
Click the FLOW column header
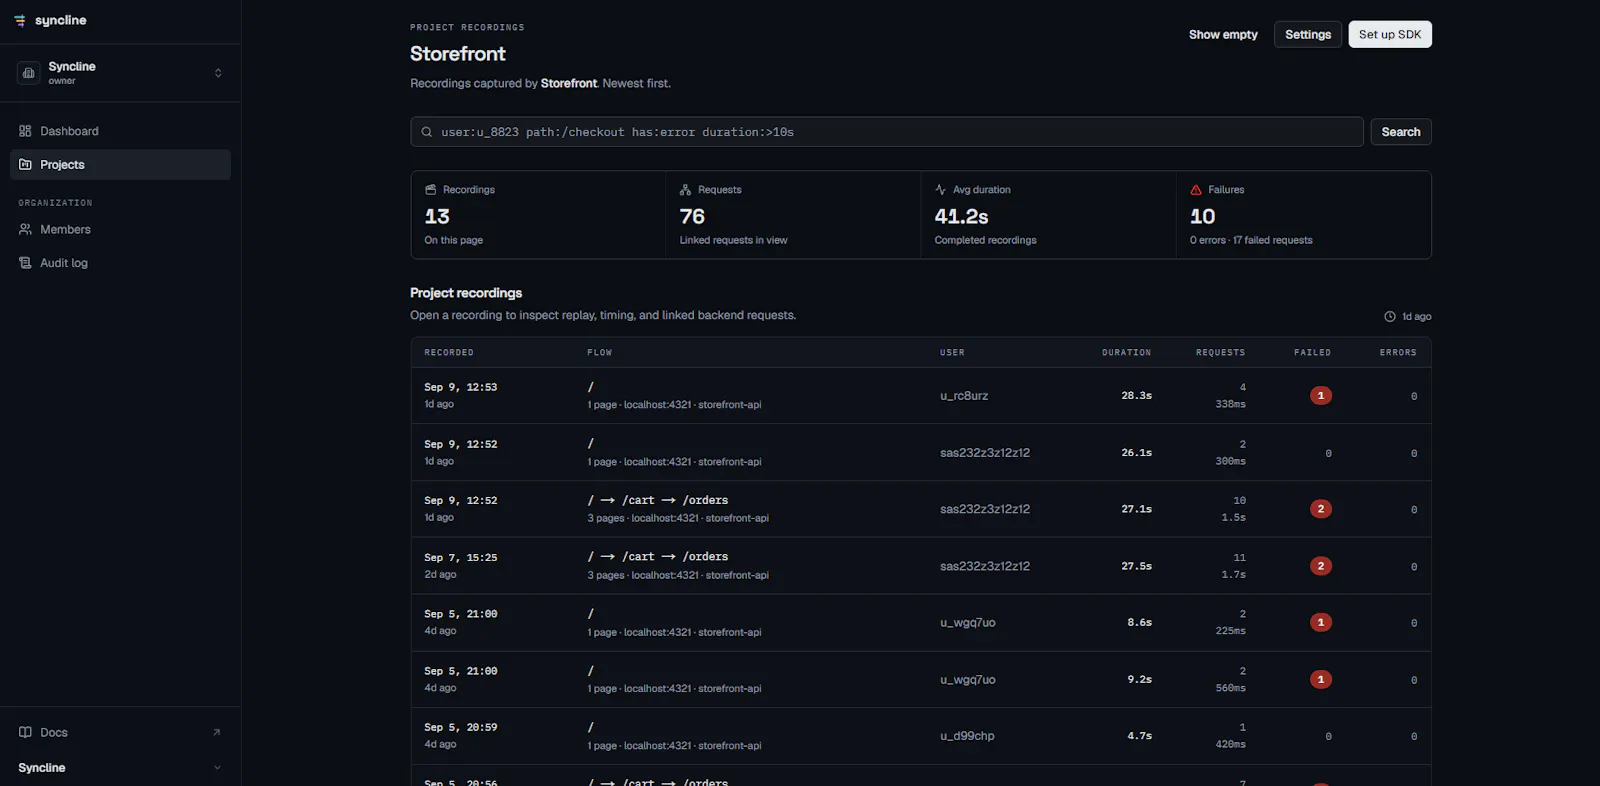pos(600,353)
